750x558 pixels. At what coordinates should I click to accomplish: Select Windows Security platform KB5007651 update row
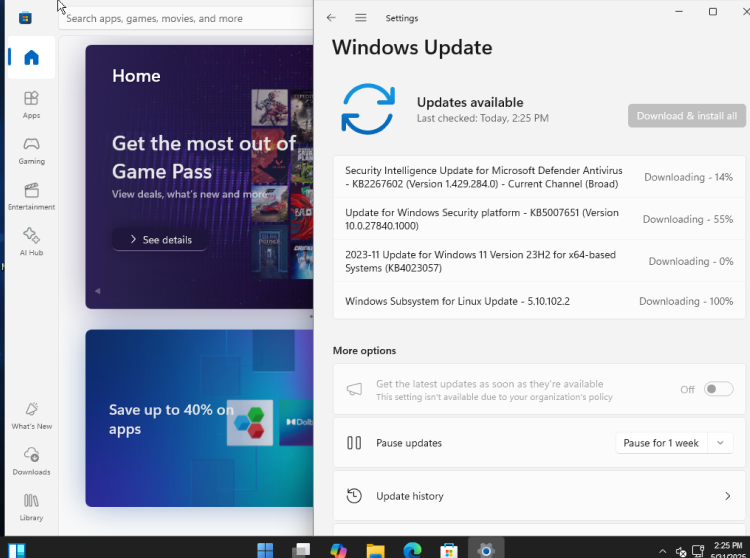539,219
